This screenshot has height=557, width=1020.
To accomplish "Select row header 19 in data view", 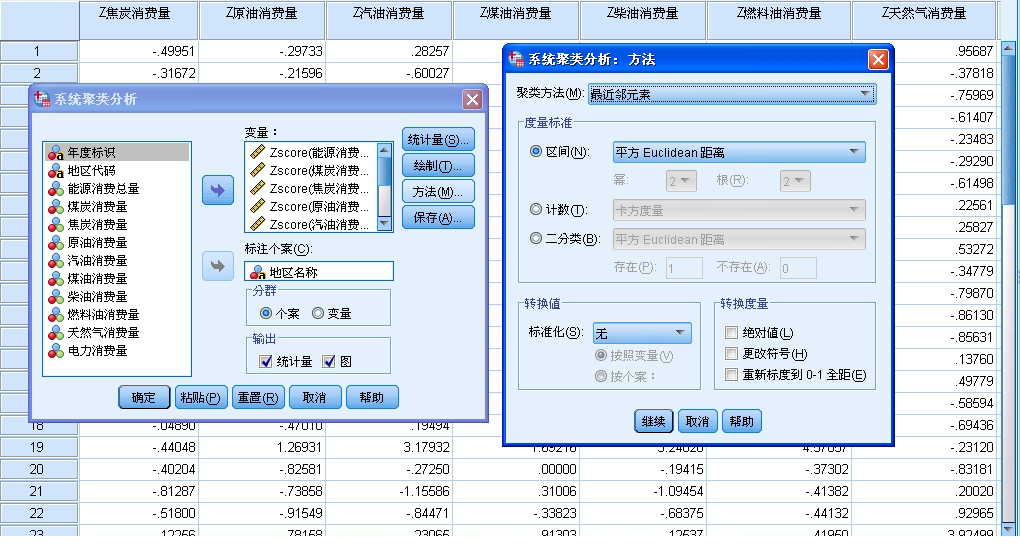I will click(x=39, y=448).
